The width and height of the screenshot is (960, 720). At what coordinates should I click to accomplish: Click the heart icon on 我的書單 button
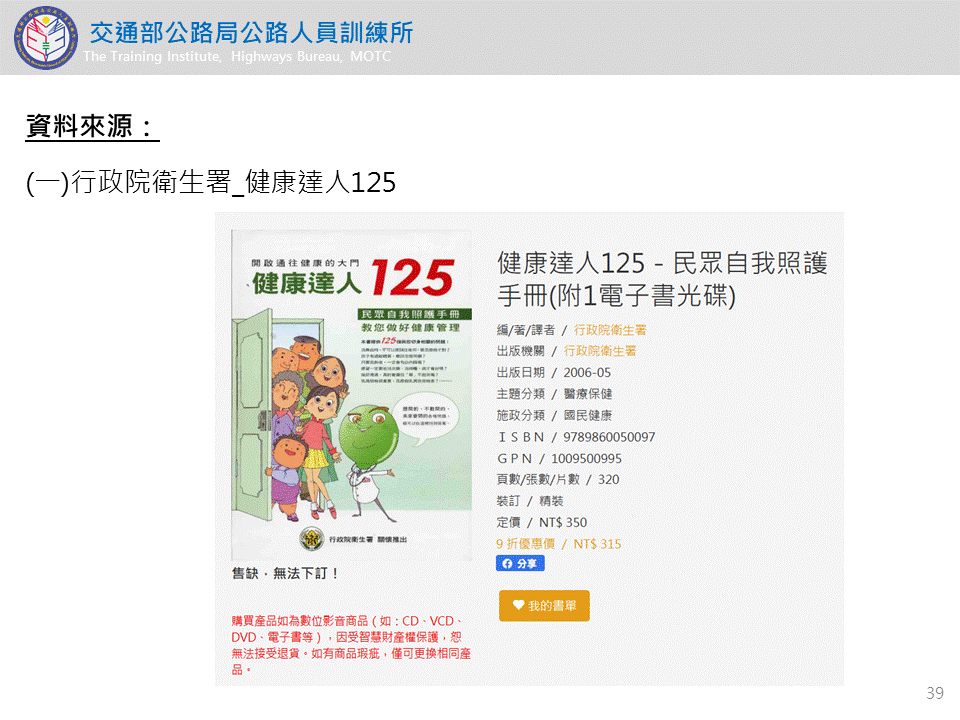(518, 606)
